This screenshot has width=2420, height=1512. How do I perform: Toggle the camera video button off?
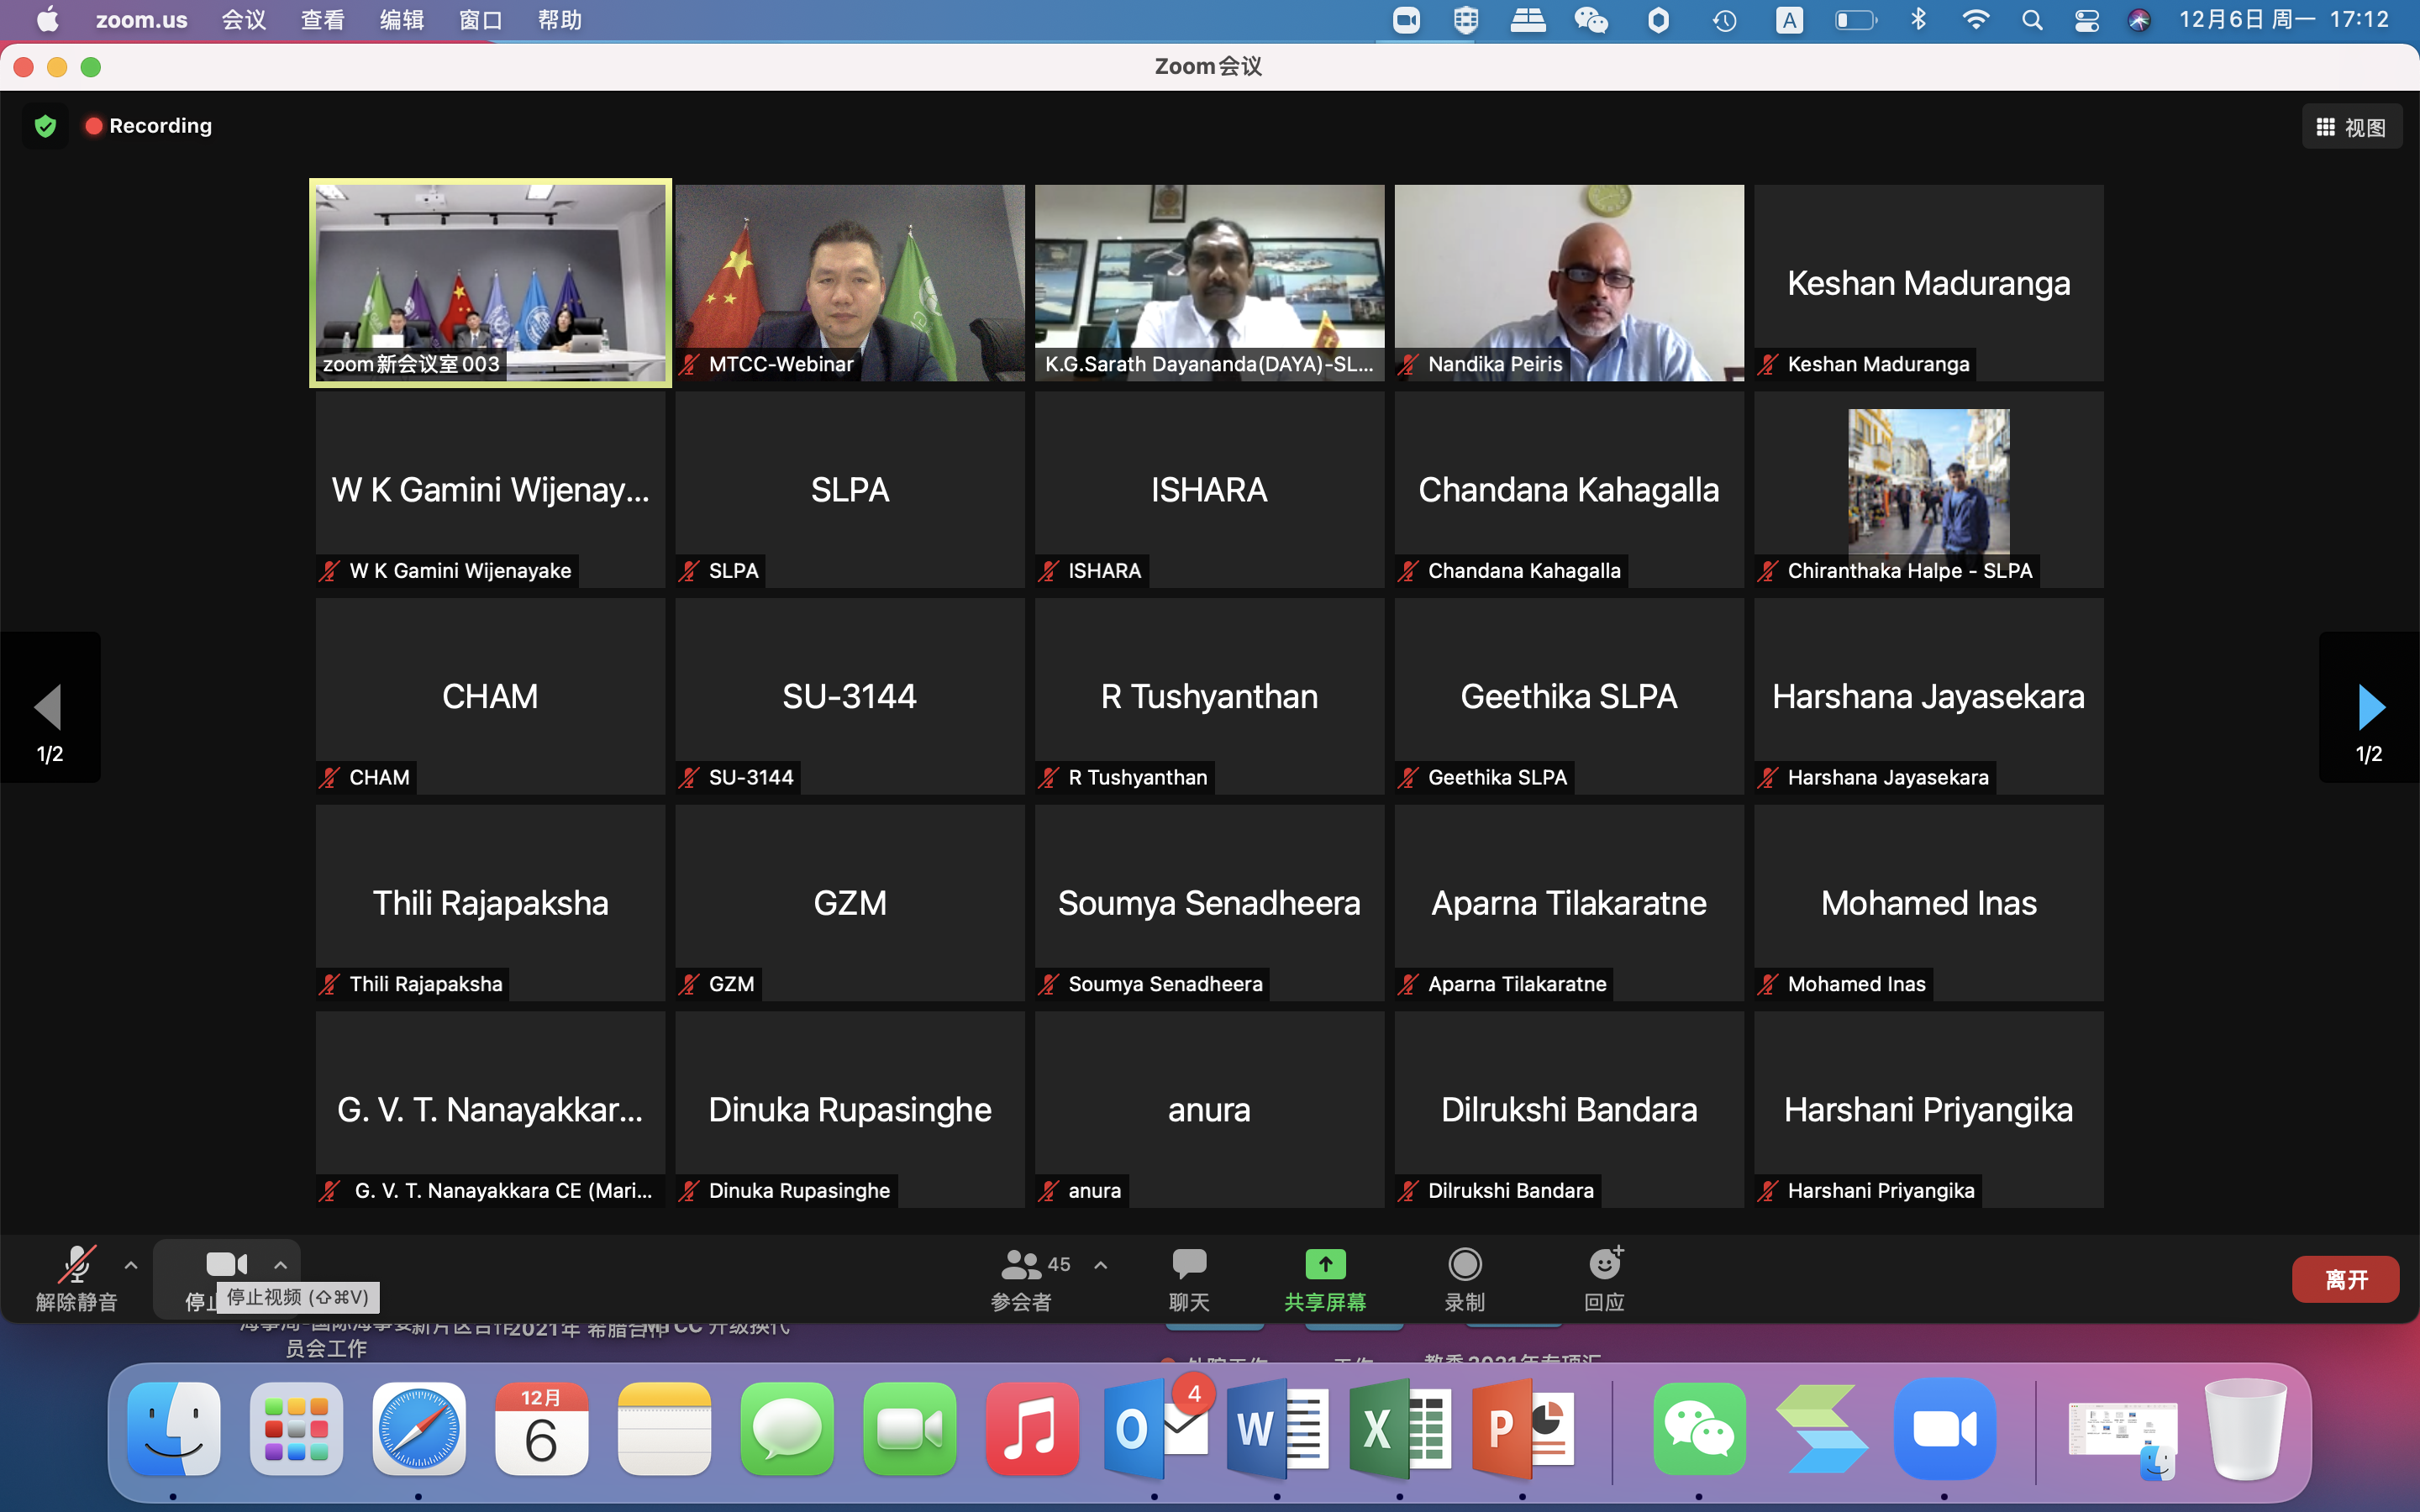226,1265
